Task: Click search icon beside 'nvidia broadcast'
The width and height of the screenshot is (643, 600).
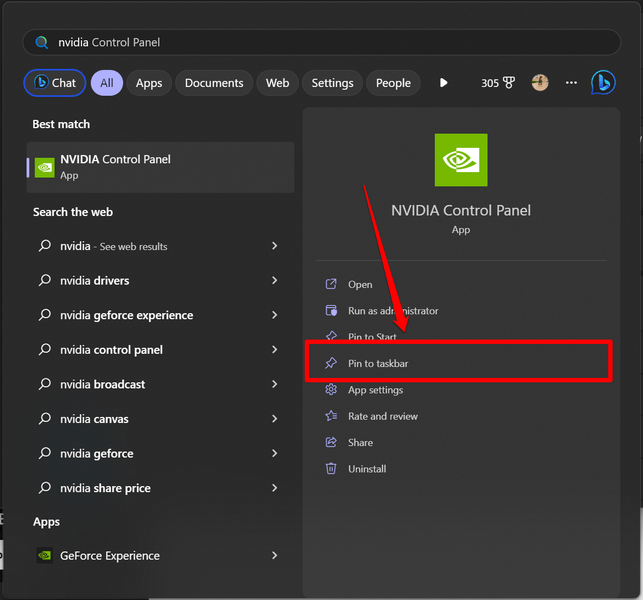Action: (45, 384)
